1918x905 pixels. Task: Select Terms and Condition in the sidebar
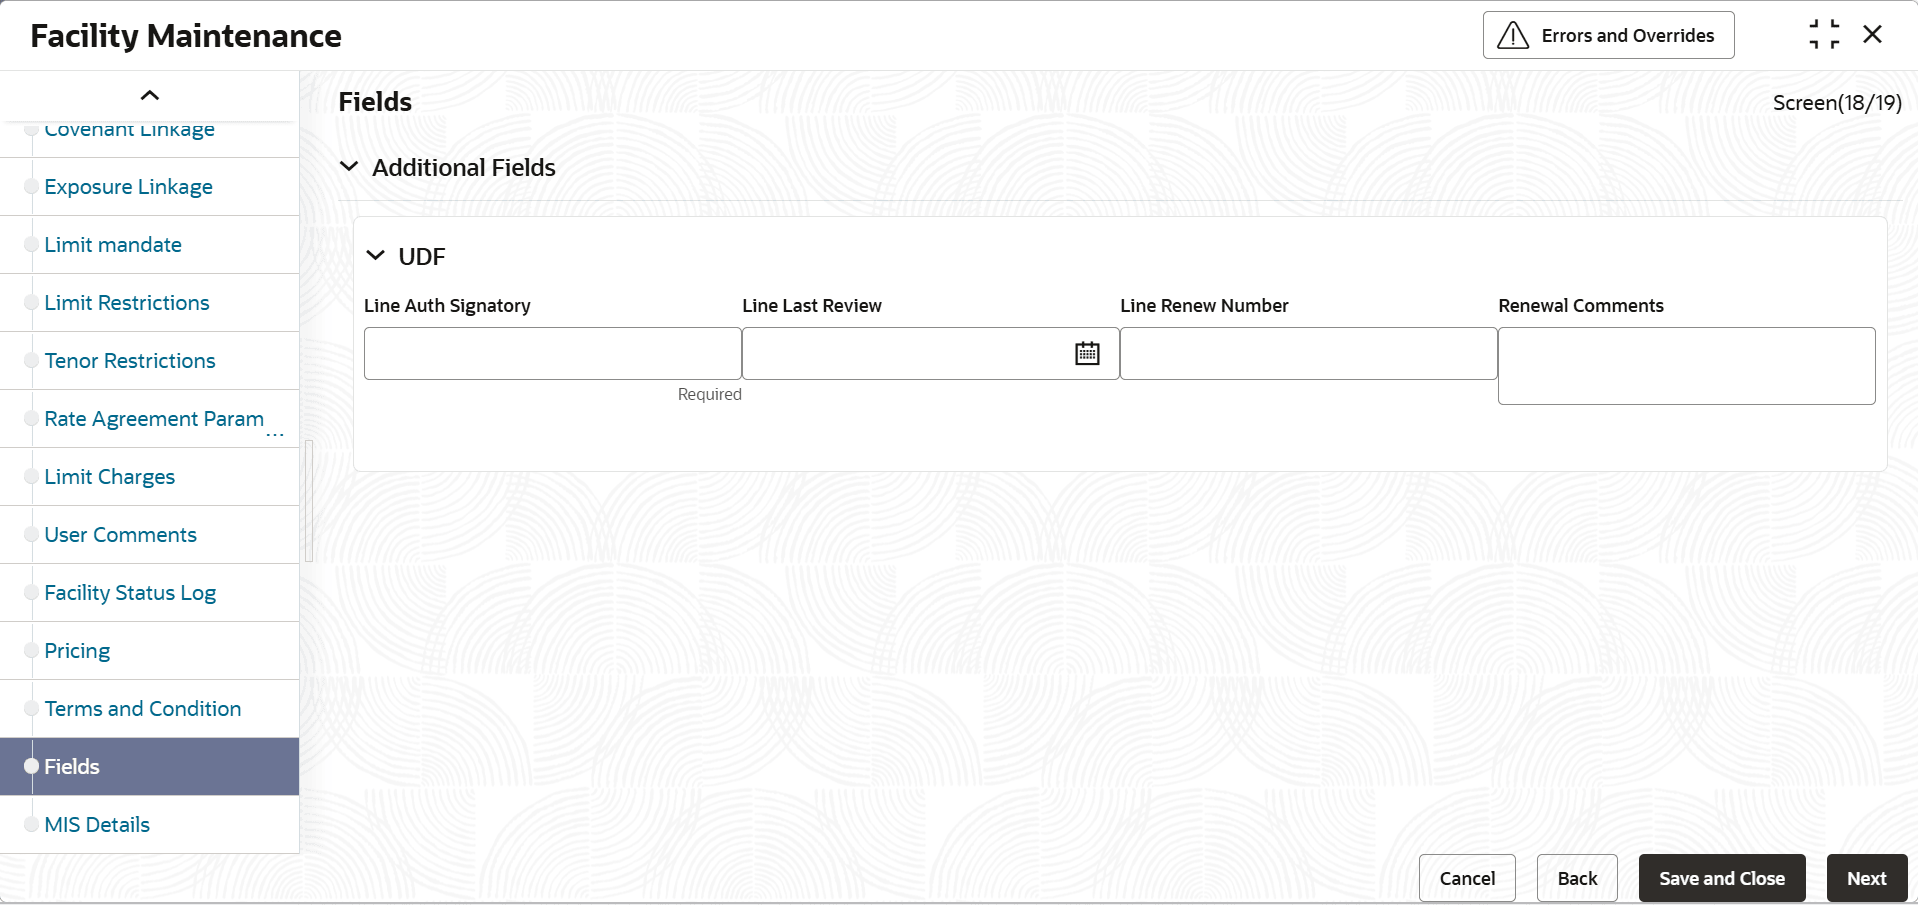(x=143, y=709)
